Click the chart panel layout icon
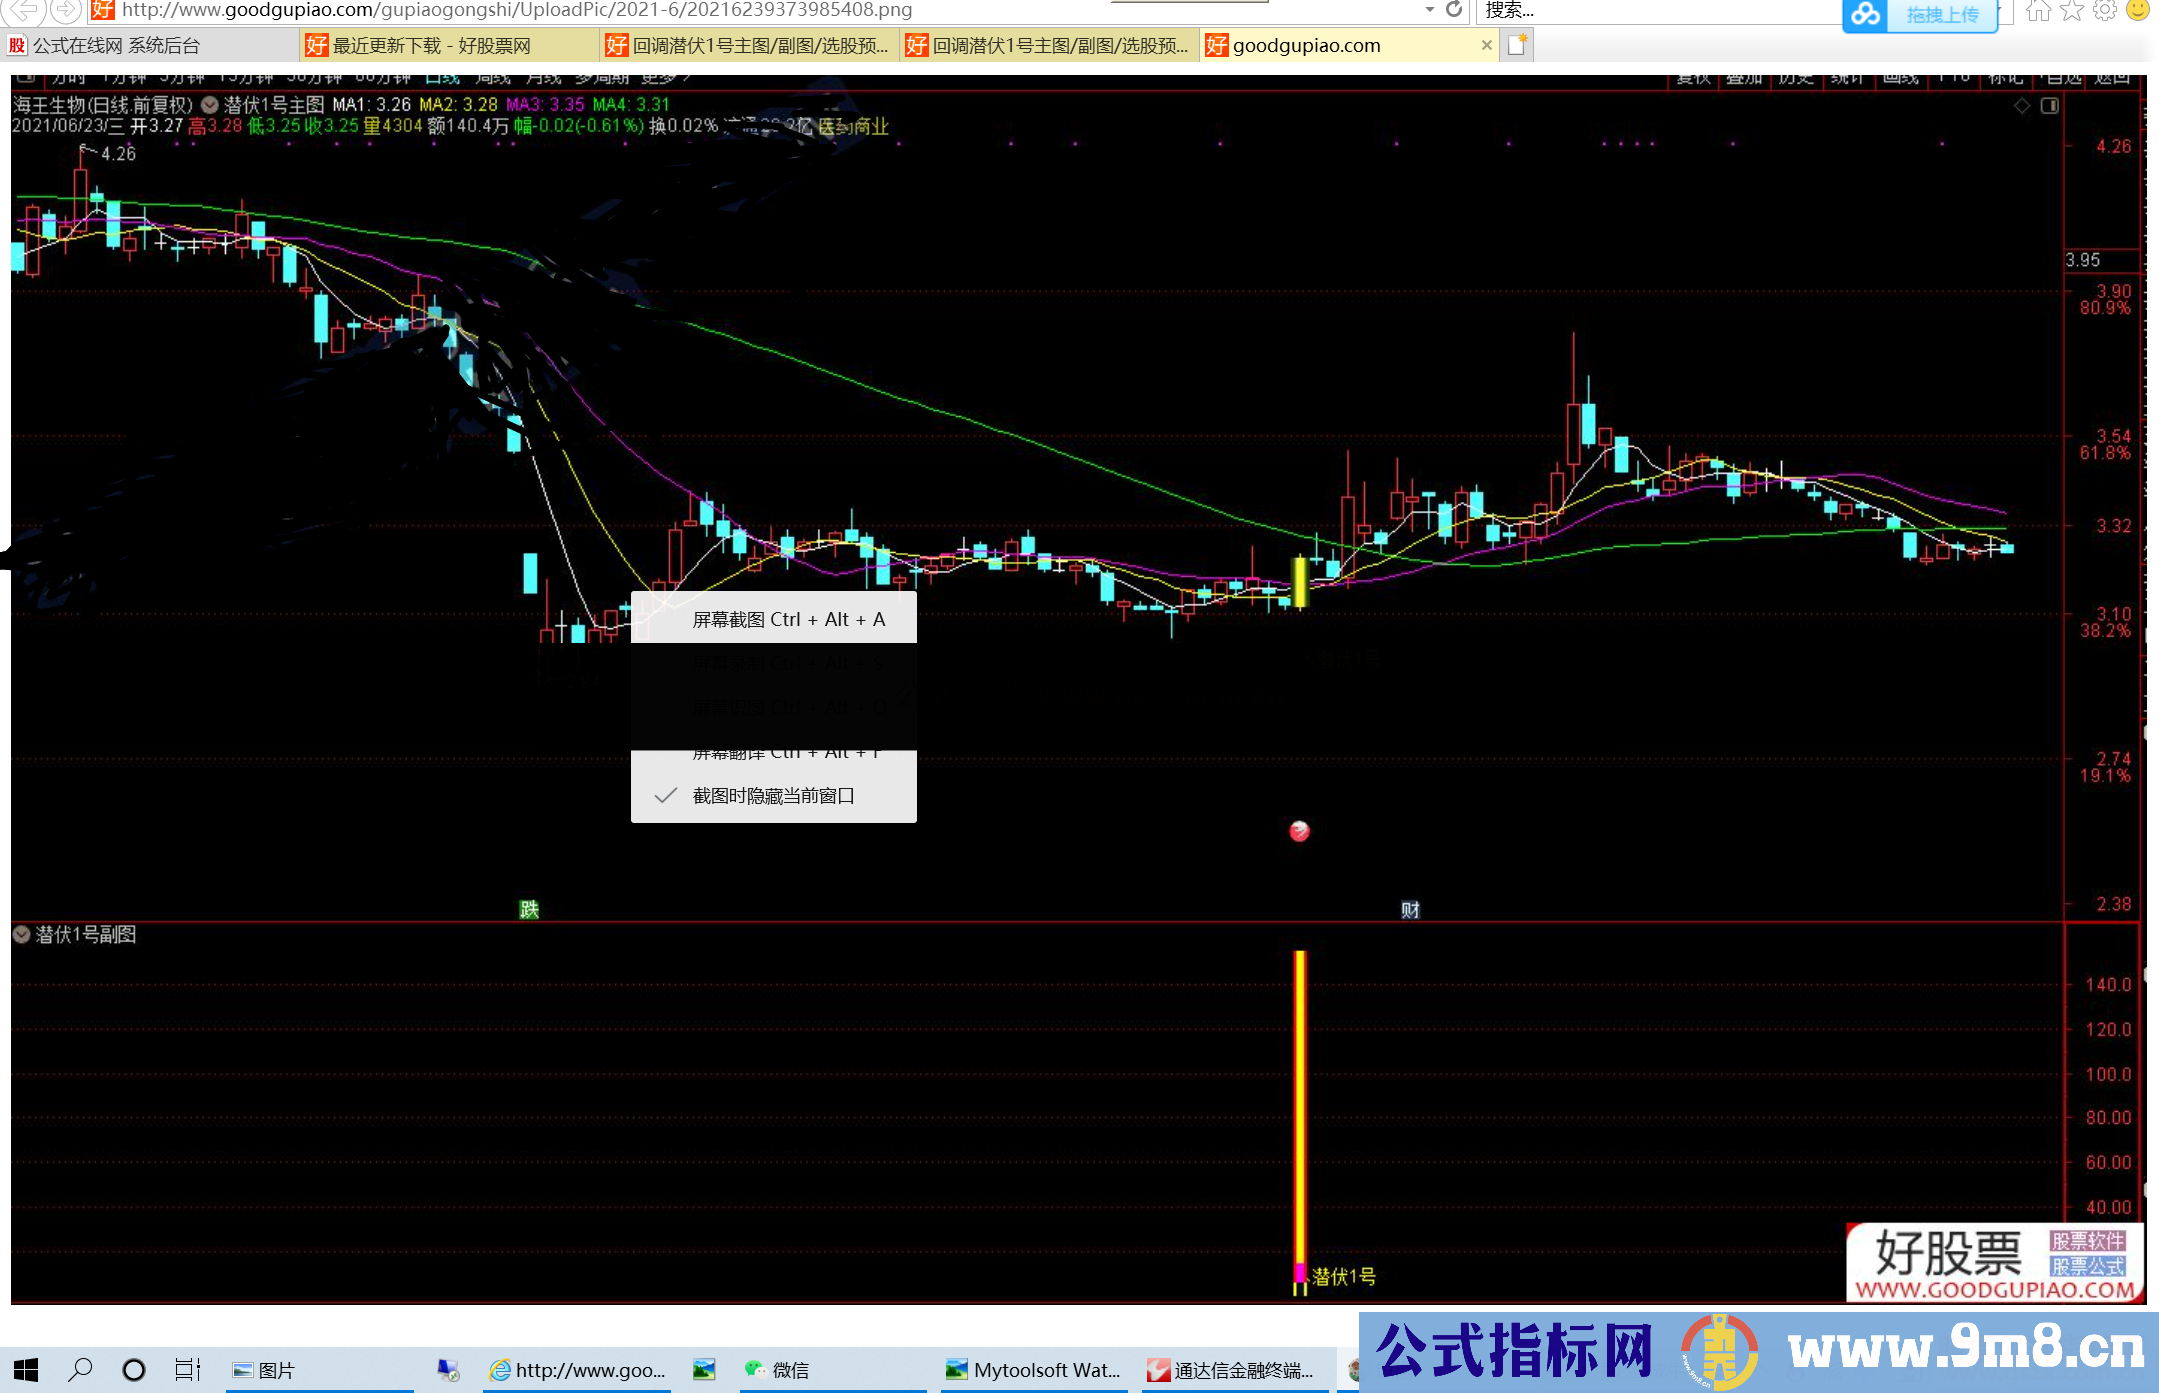The image size is (2159, 1393). (x=2049, y=106)
